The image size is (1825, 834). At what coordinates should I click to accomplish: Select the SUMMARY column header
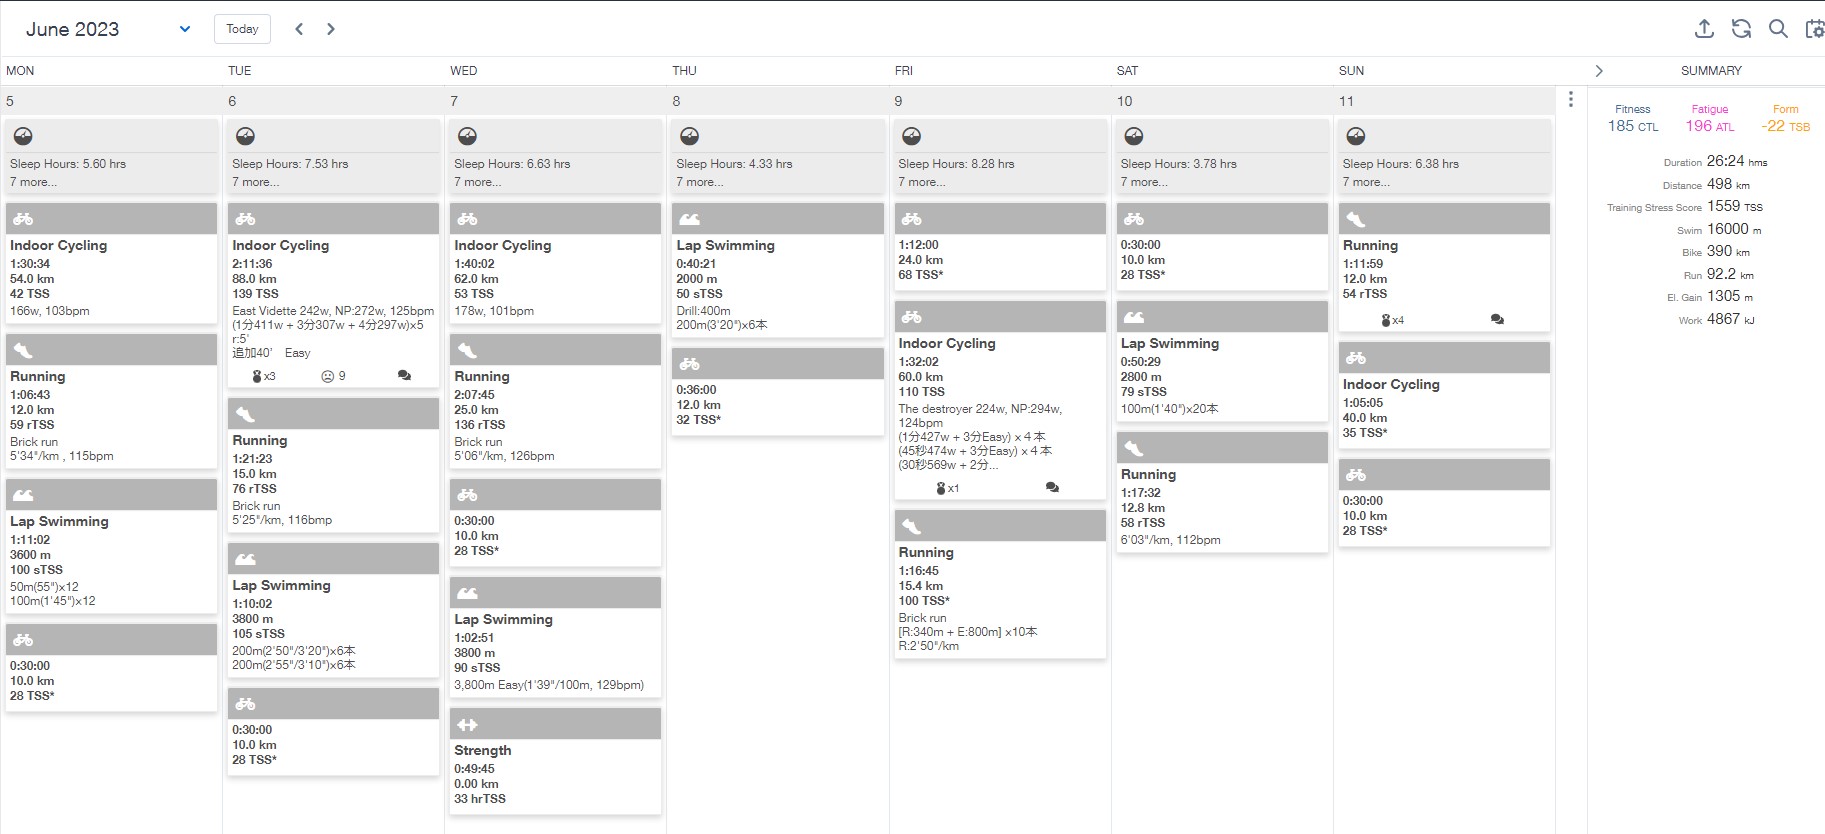[x=1711, y=71]
